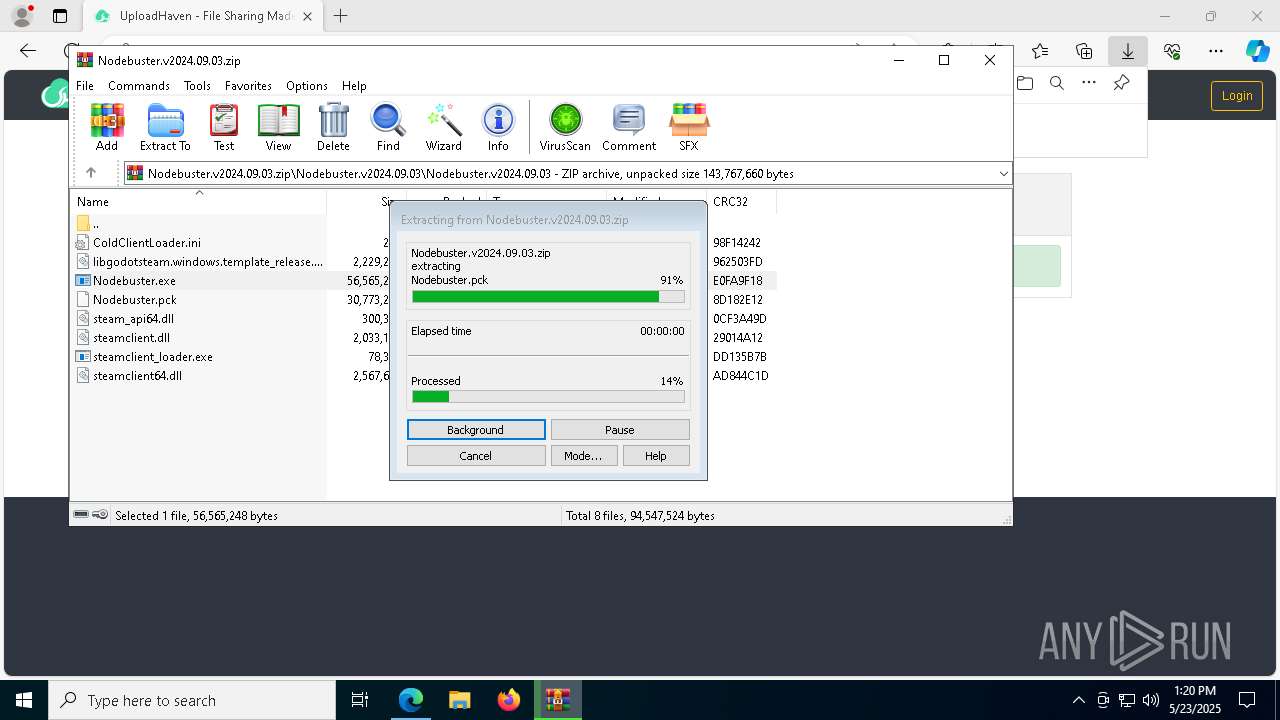The height and width of the screenshot is (720, 1280).
Task: Go back in the browser
Action: click(x=28, y=51)
